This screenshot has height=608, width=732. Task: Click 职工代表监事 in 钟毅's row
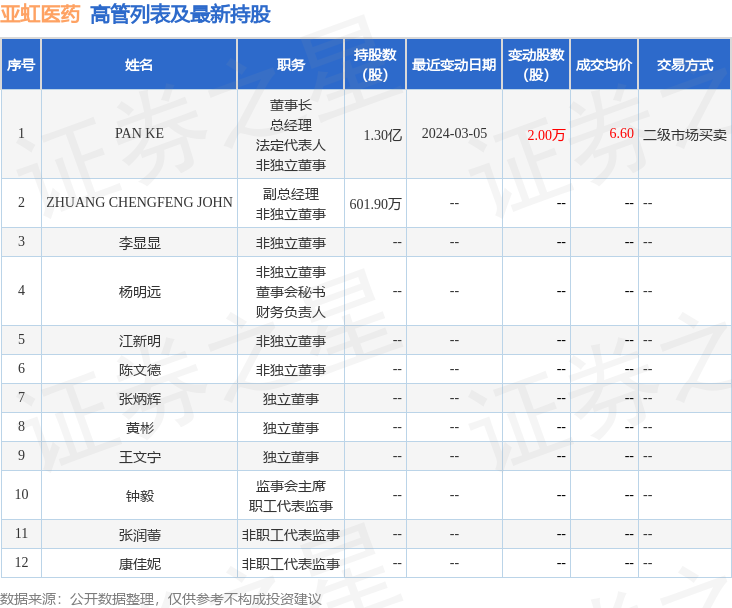coord(290,506)
